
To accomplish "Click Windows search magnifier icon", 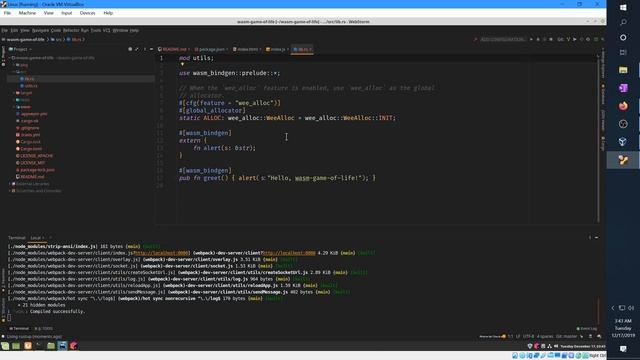I will pos(623,22).
